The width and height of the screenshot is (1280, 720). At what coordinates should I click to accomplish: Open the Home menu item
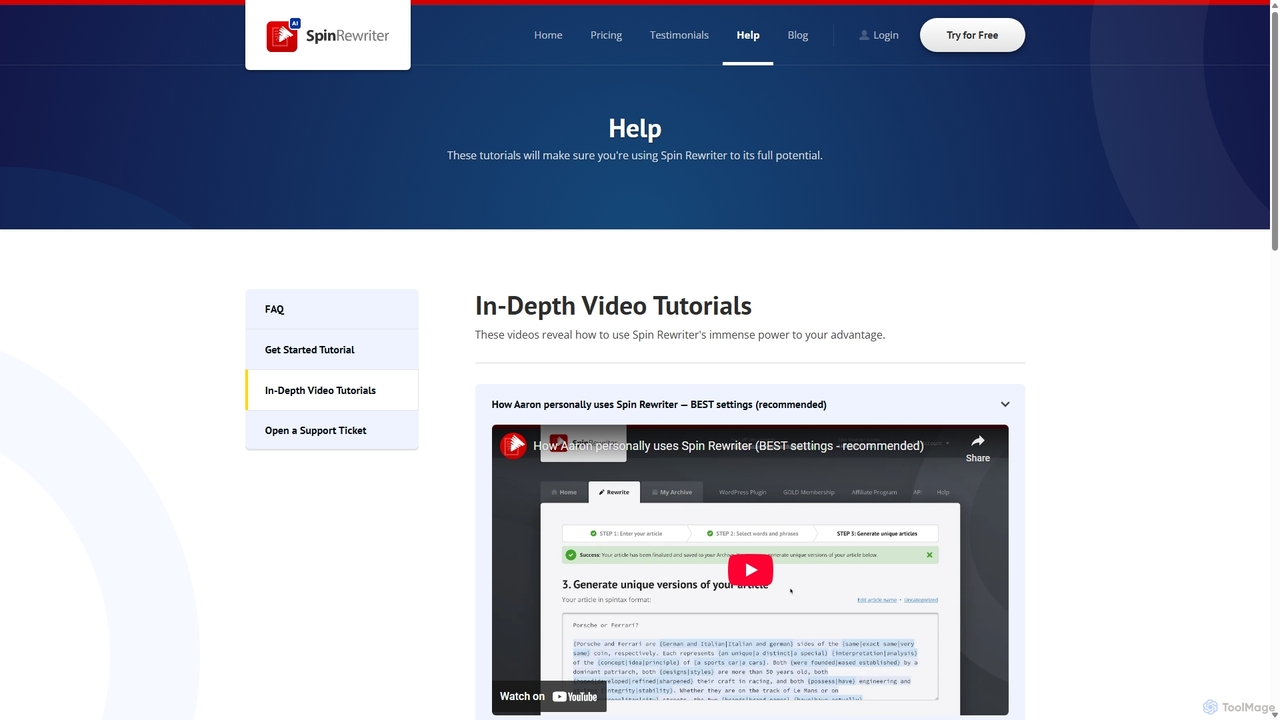pyautogui.click(x=548, y=35)
